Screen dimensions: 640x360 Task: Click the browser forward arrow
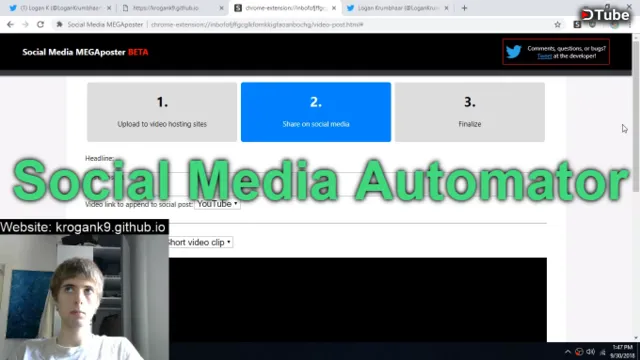[25, 24]
